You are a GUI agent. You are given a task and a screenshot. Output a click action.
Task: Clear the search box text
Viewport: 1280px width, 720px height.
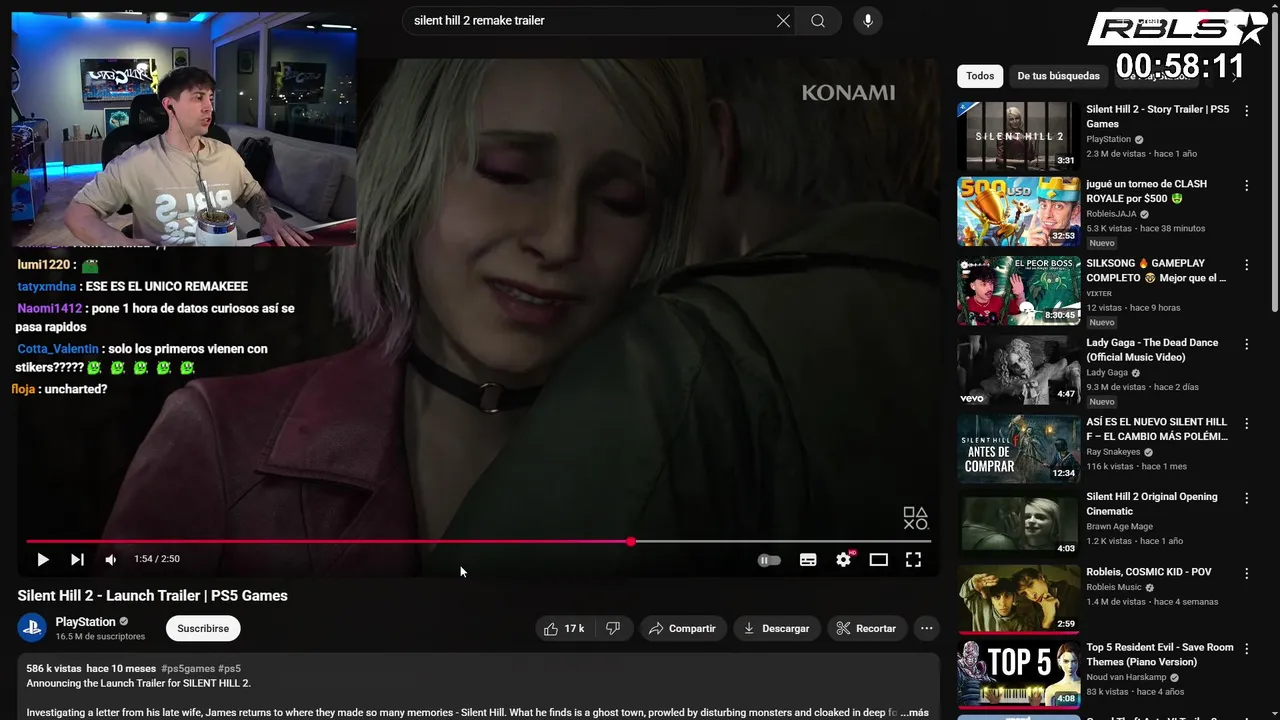click(x=783, y=21)
